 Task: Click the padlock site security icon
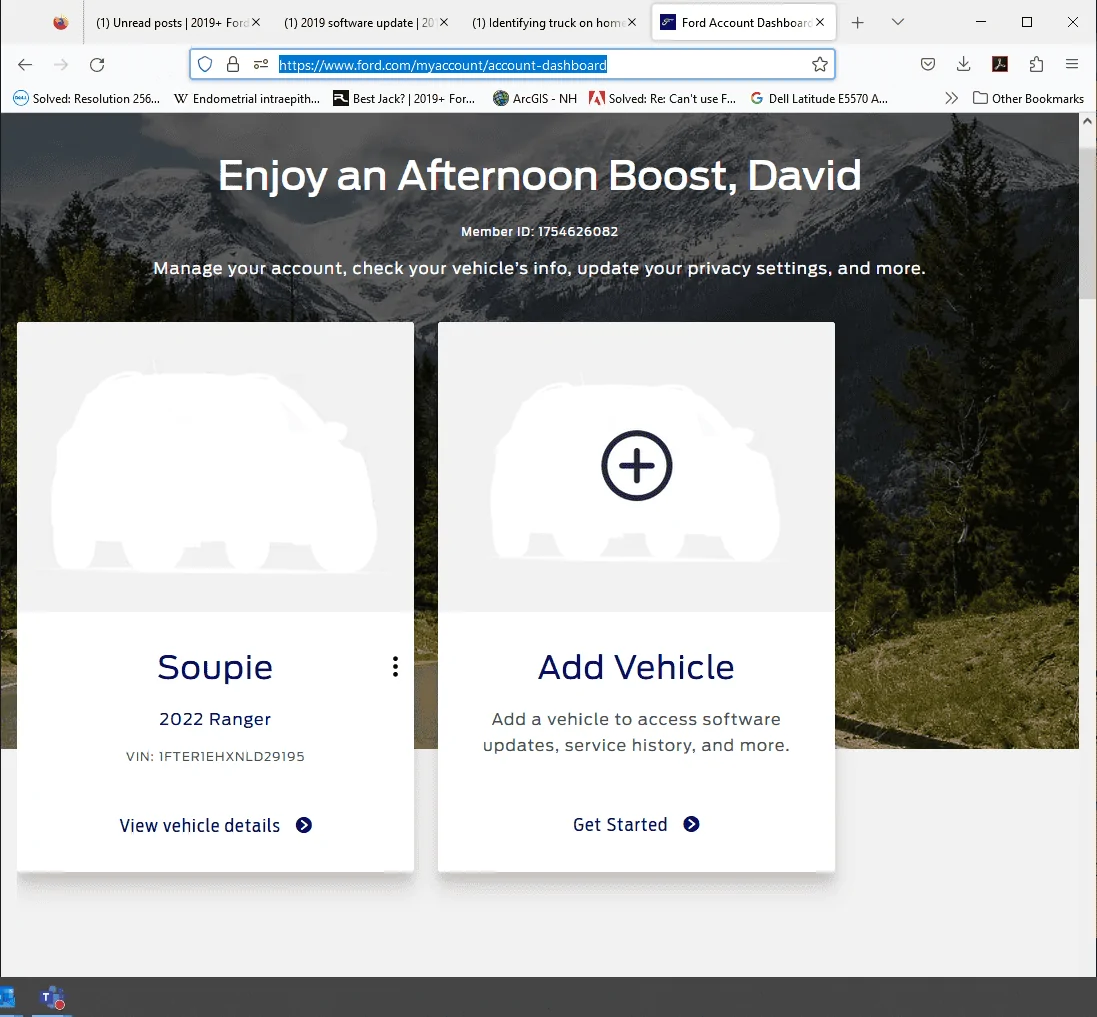click(233, 64)
